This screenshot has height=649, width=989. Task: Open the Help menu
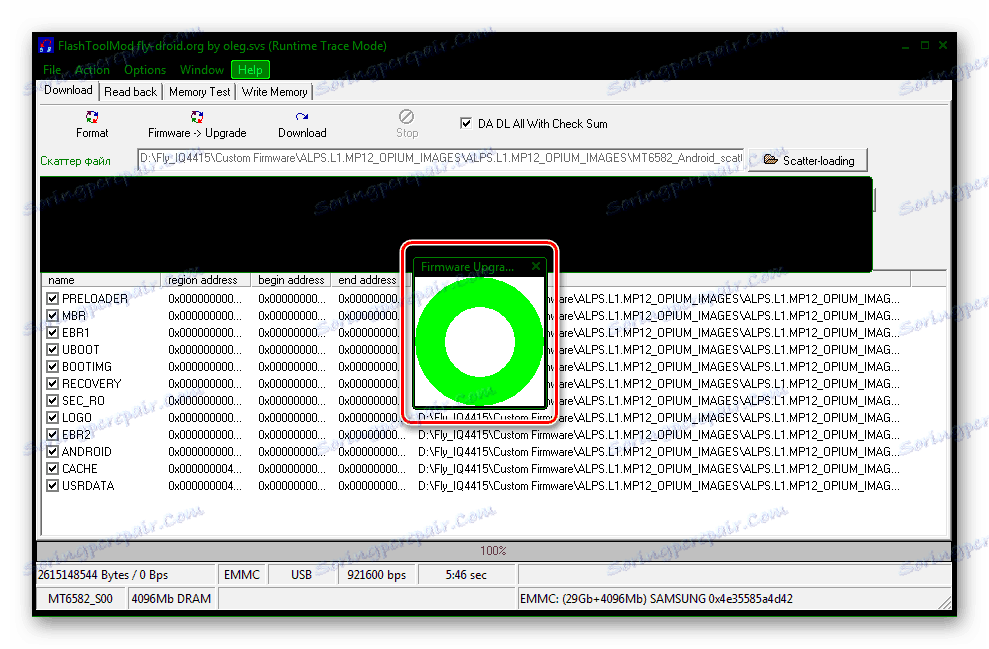click(250, 70)
